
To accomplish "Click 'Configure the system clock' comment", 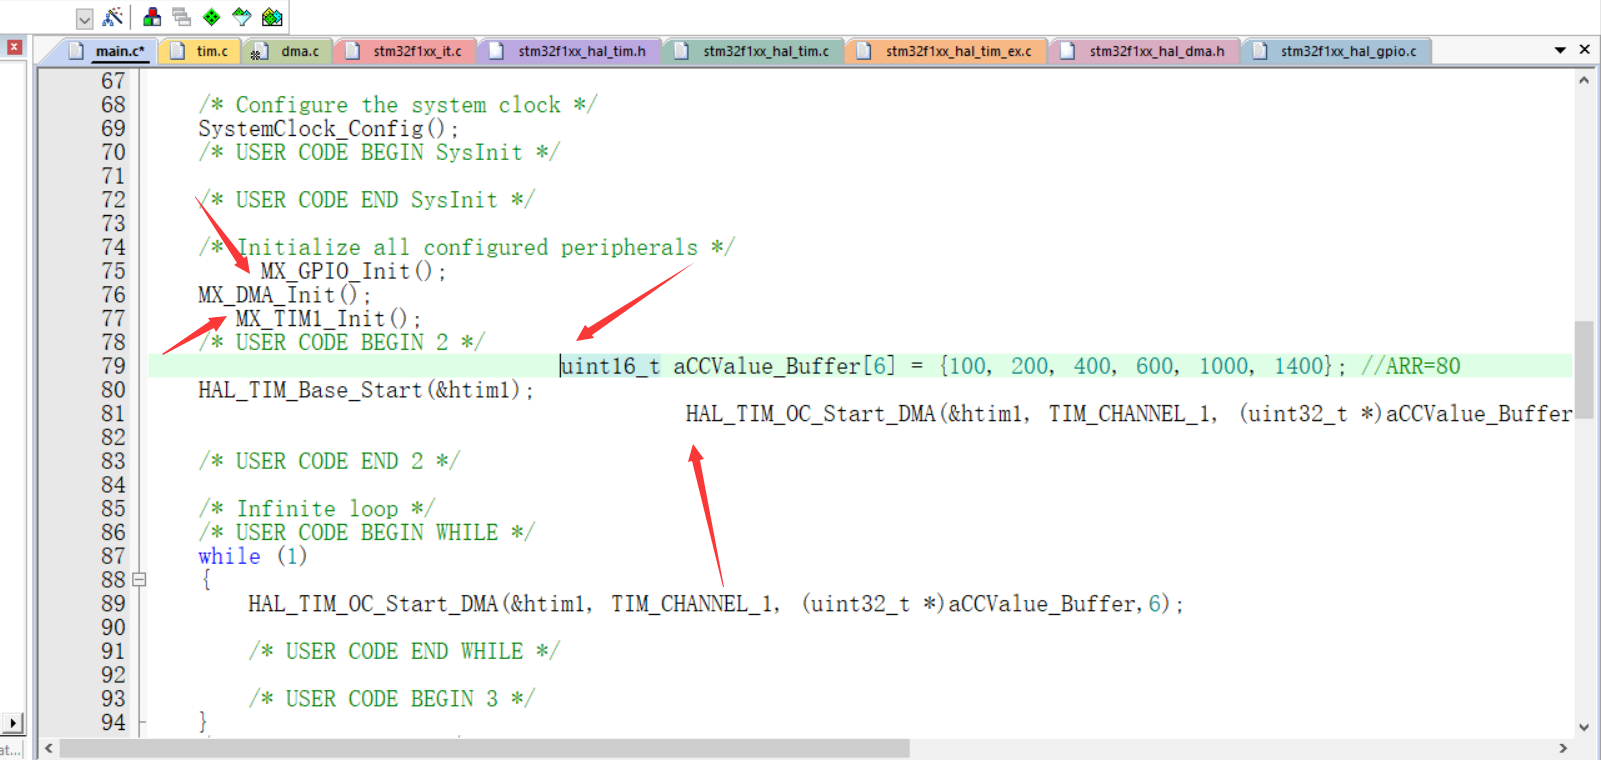I will point(398,105).
